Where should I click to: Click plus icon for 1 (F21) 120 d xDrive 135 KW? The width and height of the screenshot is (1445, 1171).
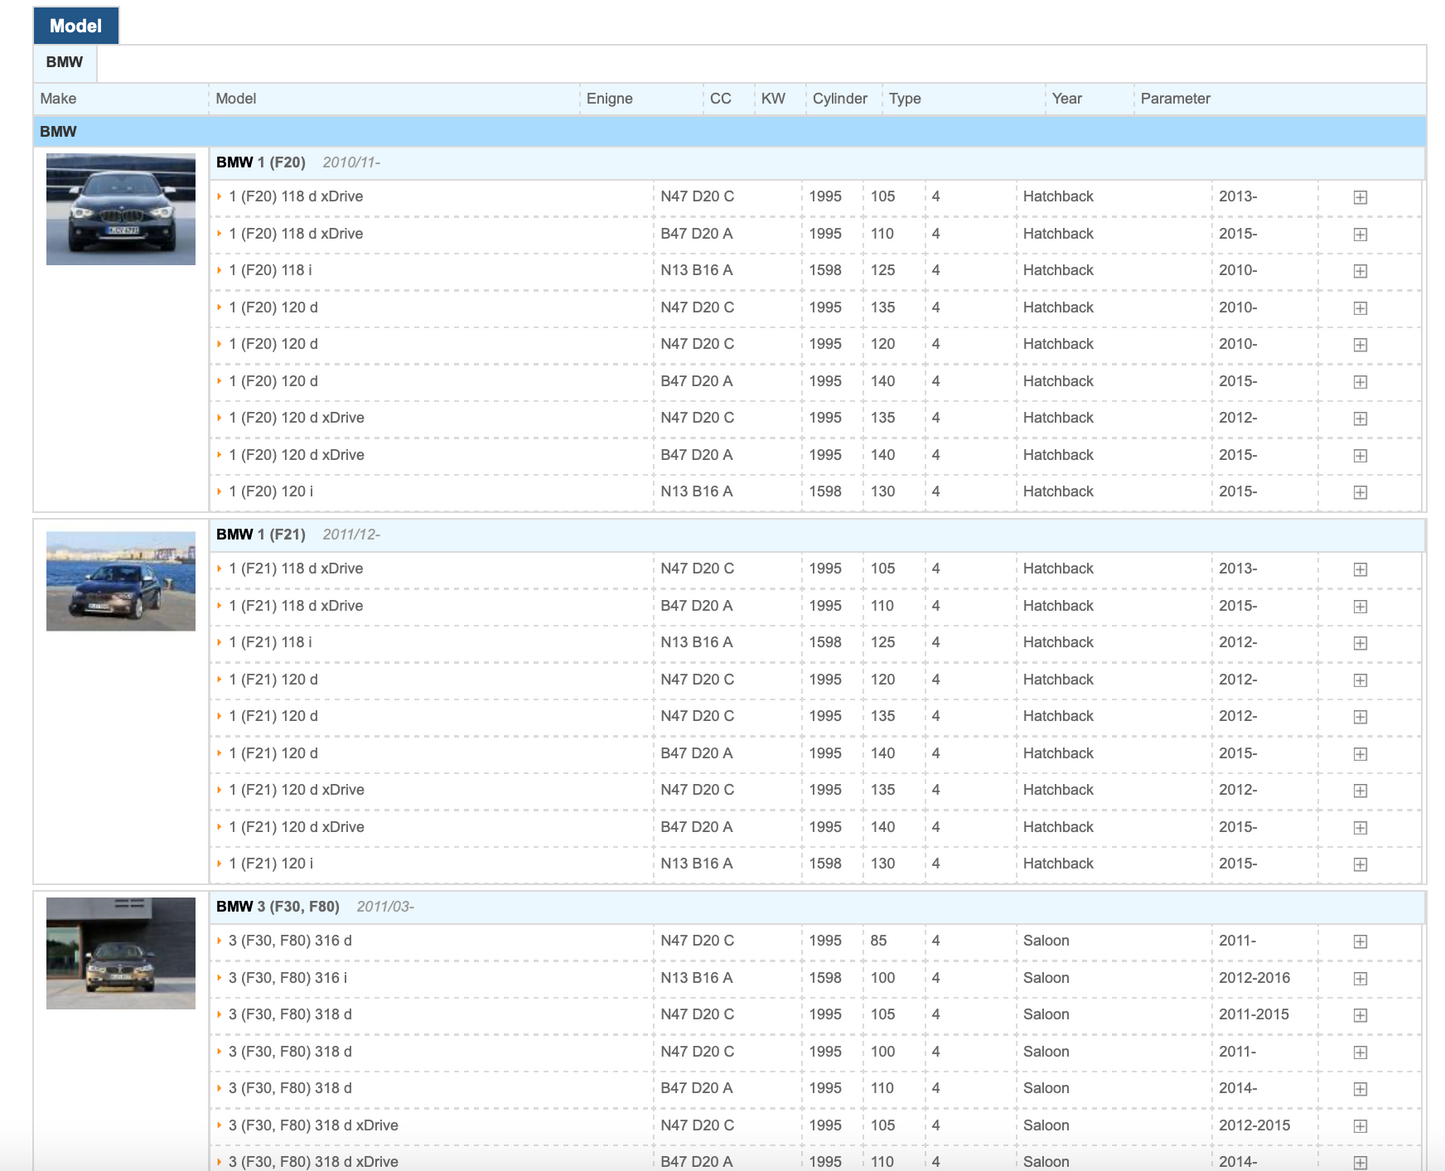1360,791
